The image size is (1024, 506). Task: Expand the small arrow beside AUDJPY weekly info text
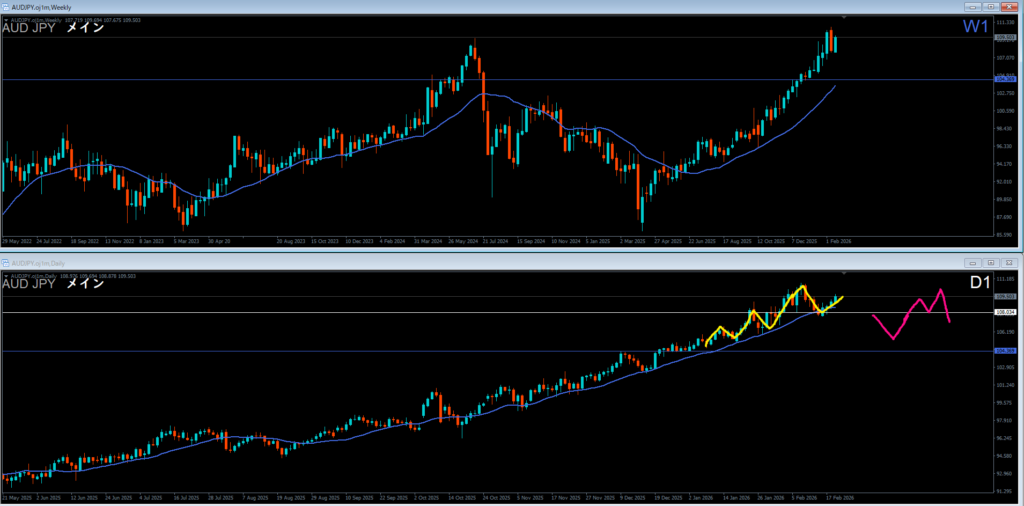5,18
